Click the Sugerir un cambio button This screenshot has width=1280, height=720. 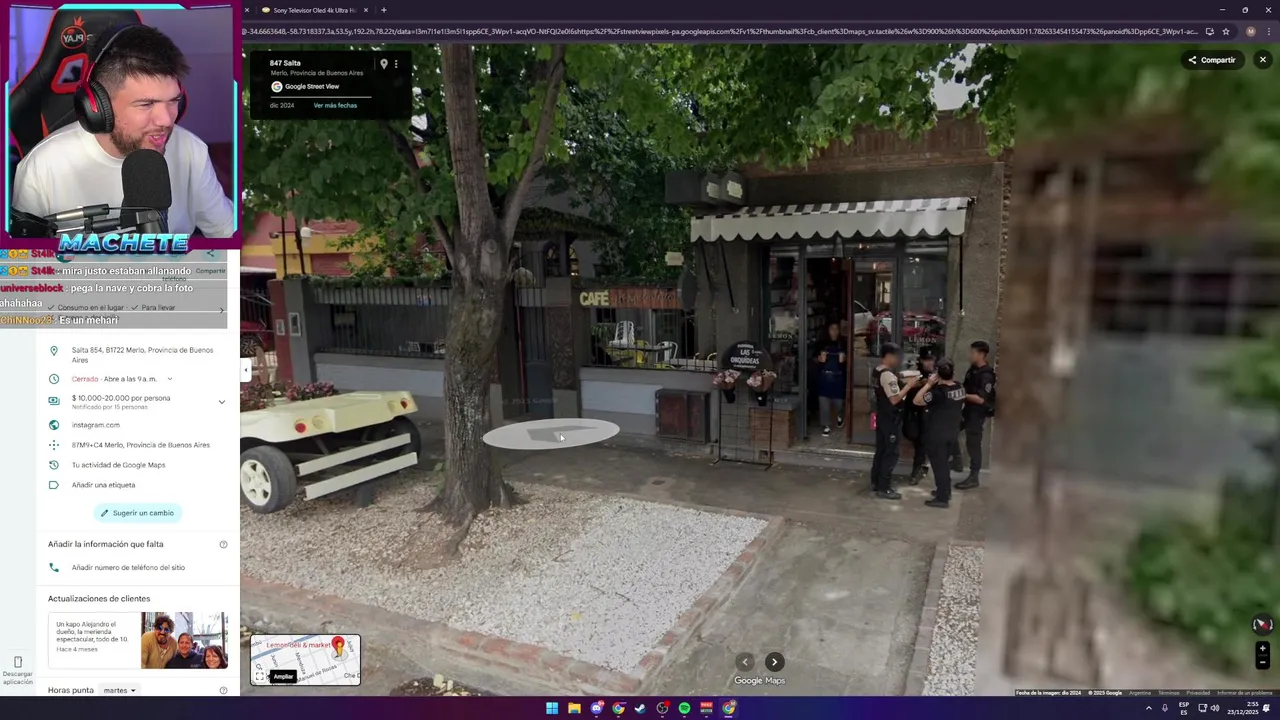point(137,513)
